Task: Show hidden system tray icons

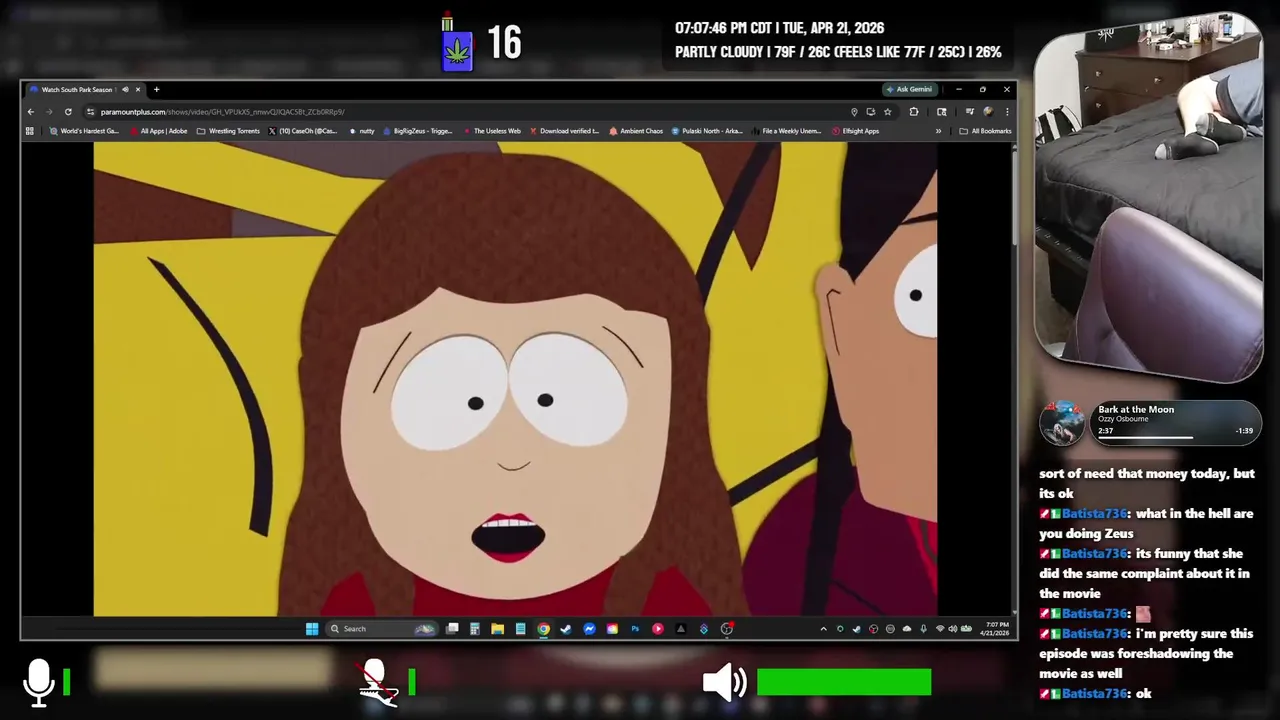Action: point(823,629)
